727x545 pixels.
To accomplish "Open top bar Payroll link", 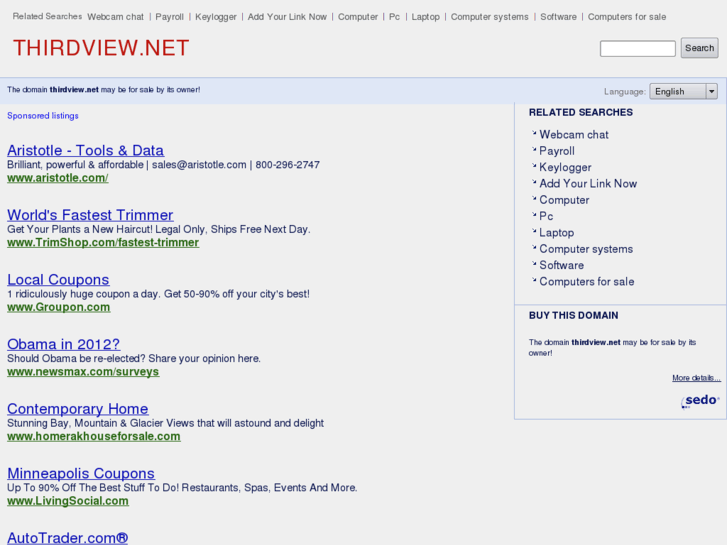I will point(169,17).
